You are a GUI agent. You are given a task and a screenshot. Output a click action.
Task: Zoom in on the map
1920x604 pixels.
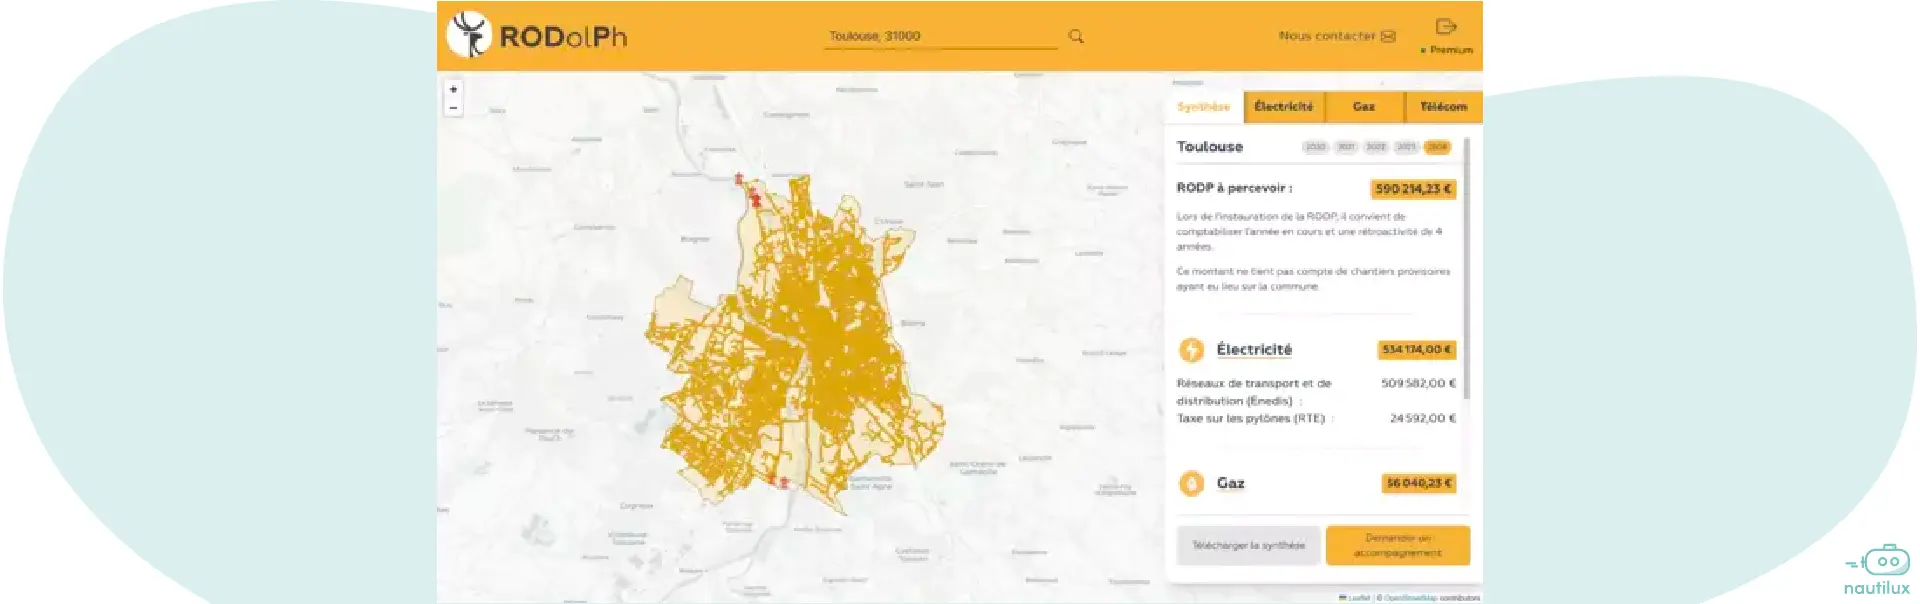click(x=453, y=89)
